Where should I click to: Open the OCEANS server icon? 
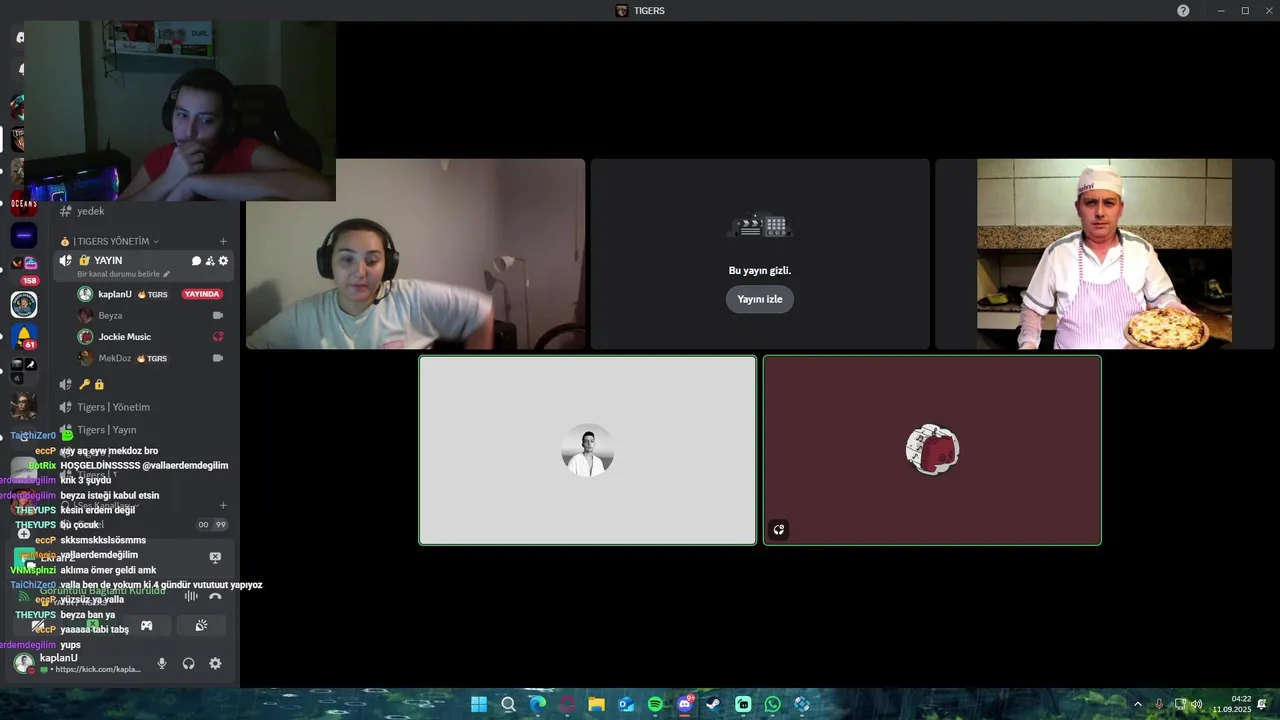24,203
